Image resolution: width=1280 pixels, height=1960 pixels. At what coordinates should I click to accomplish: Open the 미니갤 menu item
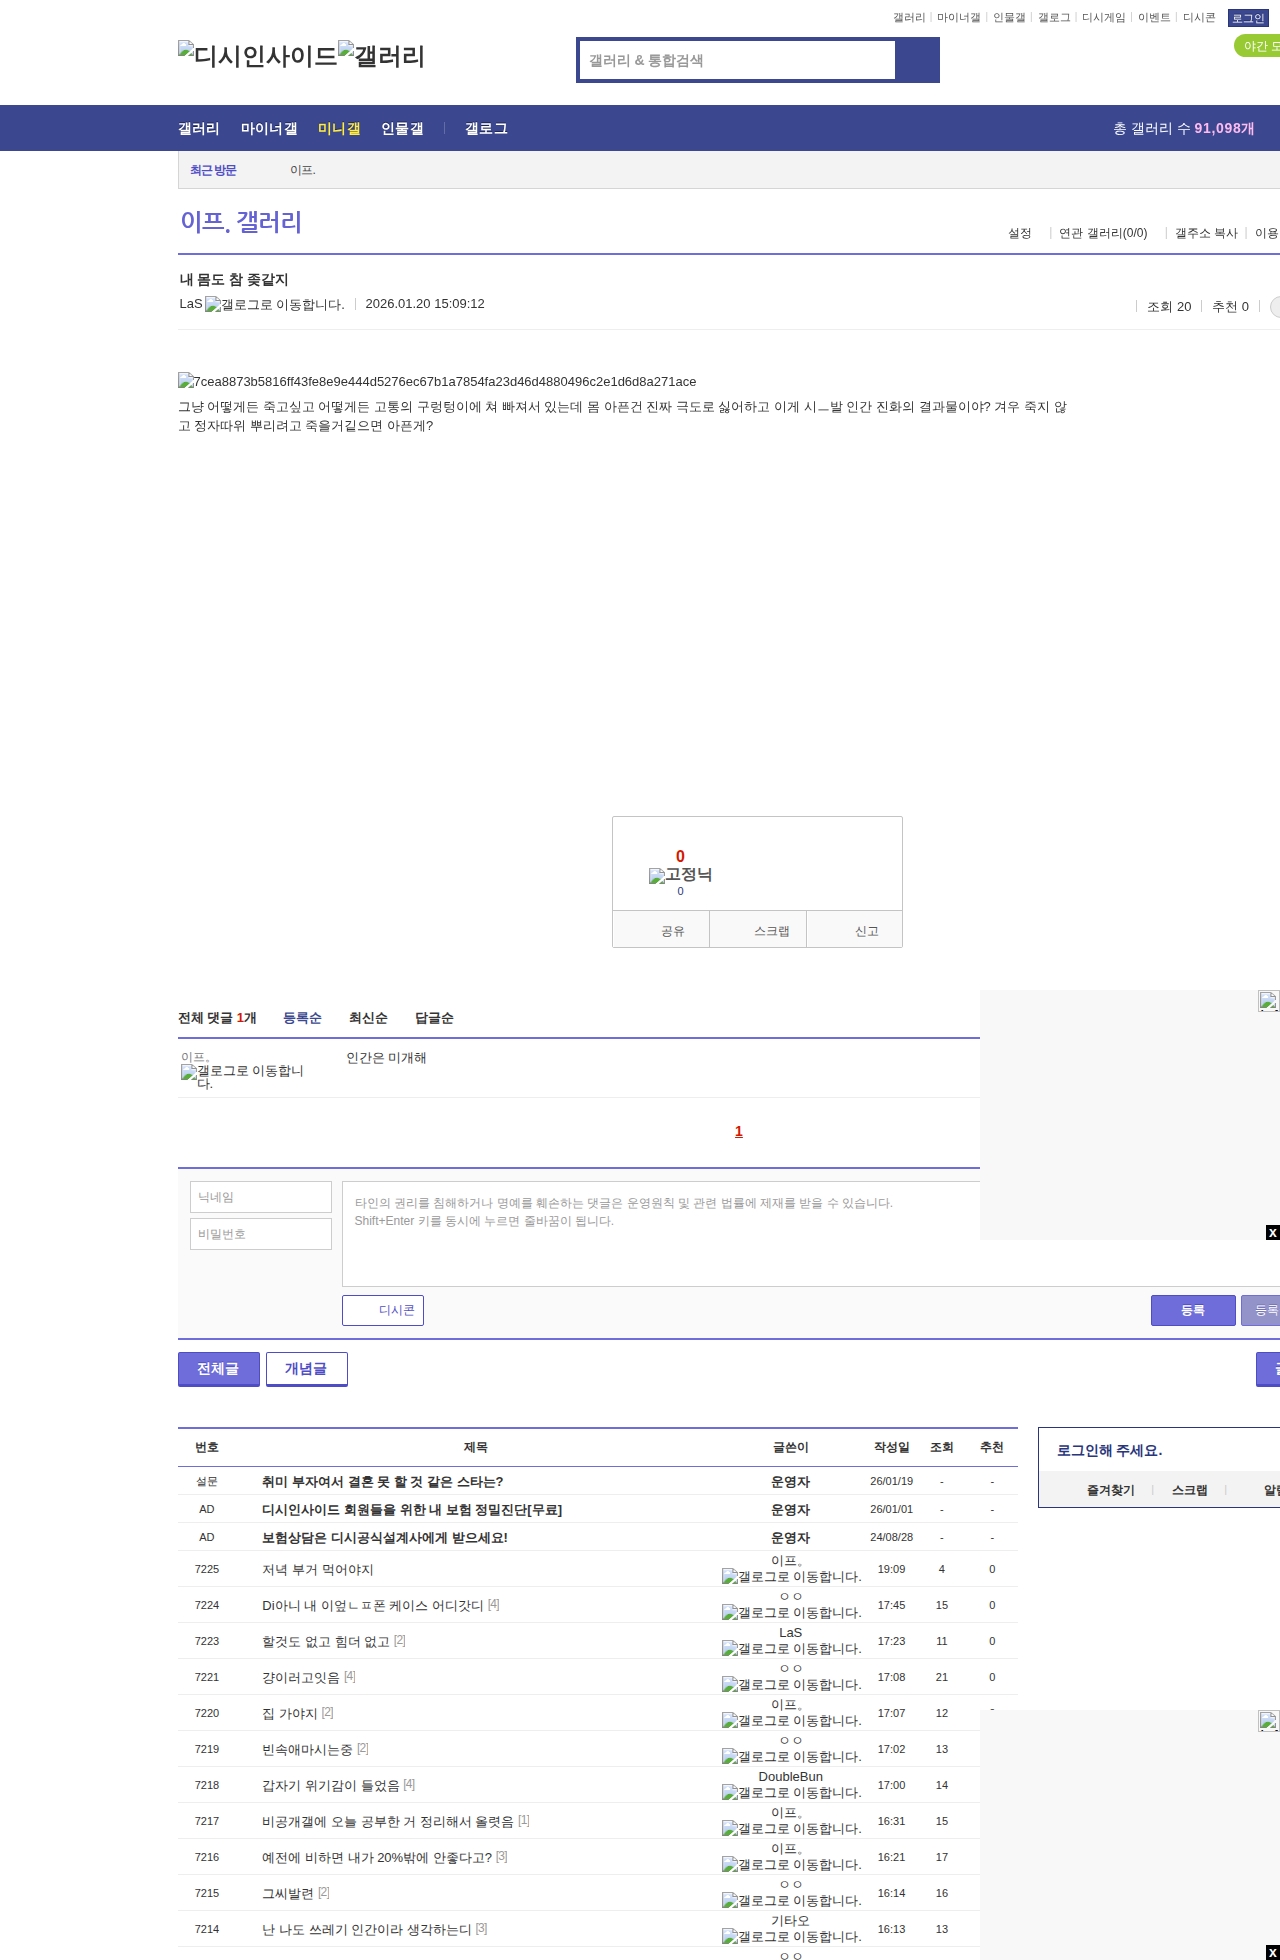click(339, 129)
